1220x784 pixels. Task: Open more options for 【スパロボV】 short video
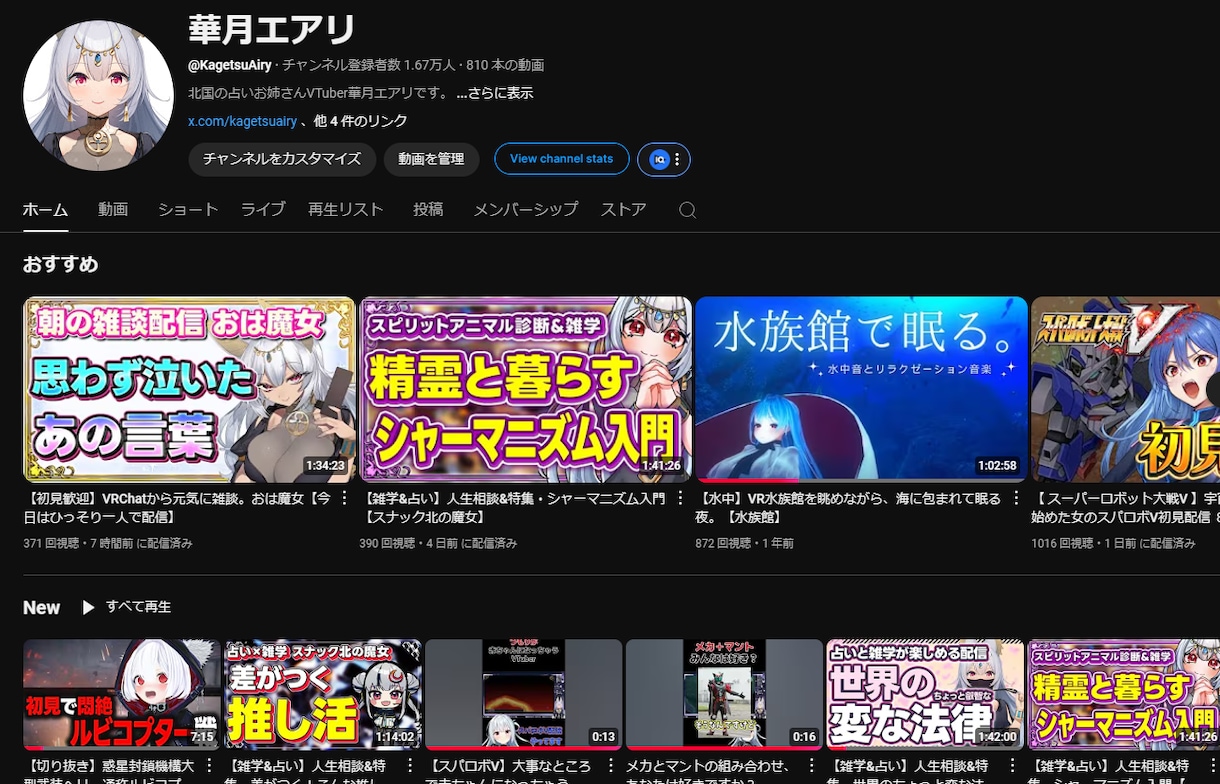612,768
